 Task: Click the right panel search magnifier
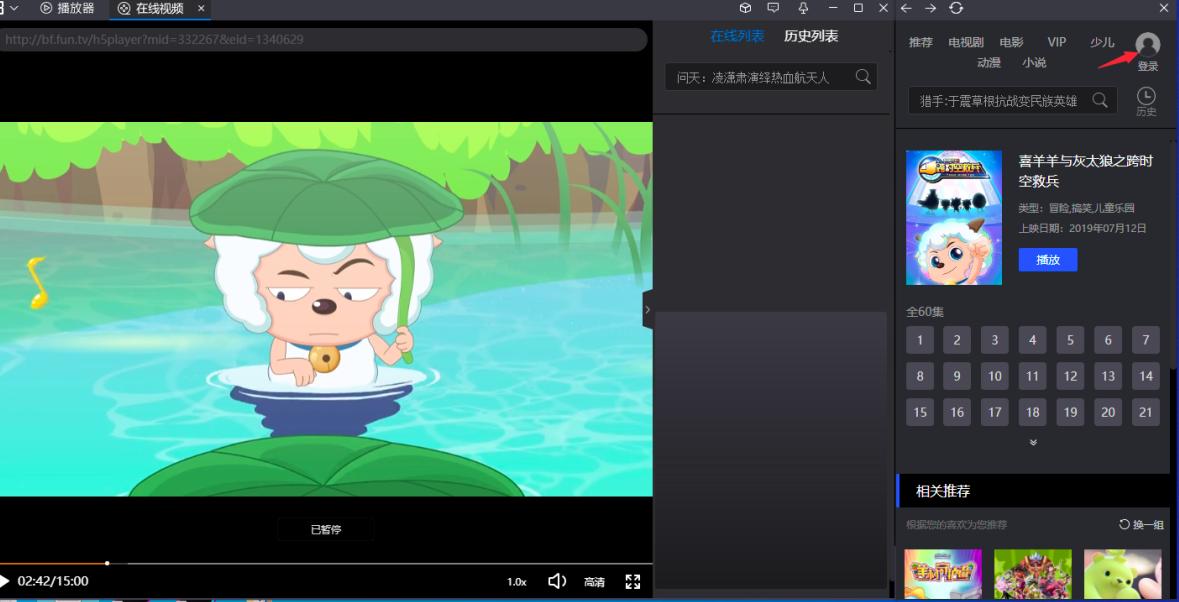tap(1100, 100)
